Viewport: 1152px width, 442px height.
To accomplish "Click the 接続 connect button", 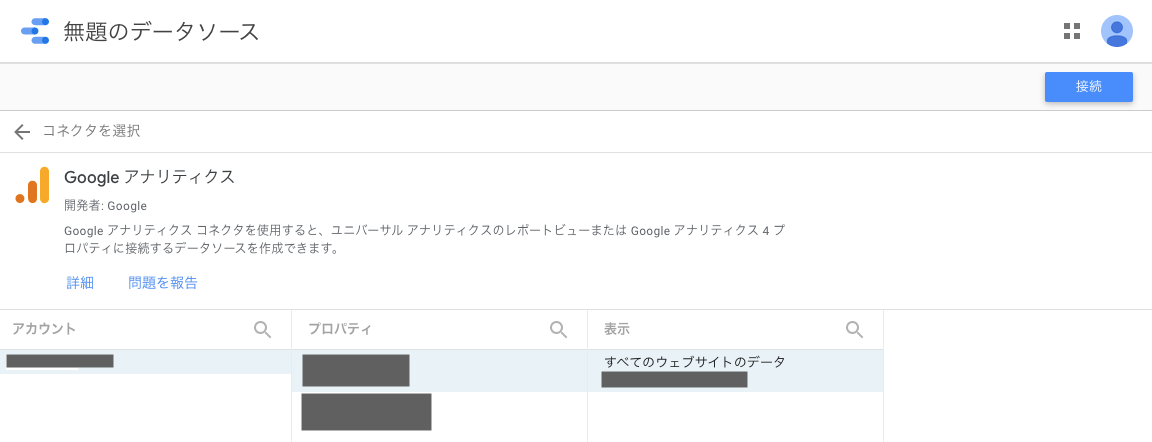I will [x=1089, y=87].
